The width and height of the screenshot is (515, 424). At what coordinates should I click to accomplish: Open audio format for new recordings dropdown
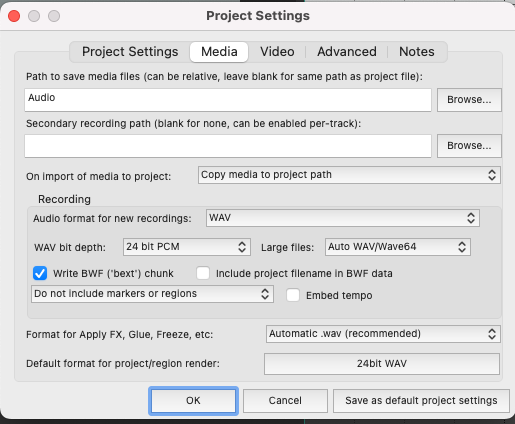[x=343, y=218]
